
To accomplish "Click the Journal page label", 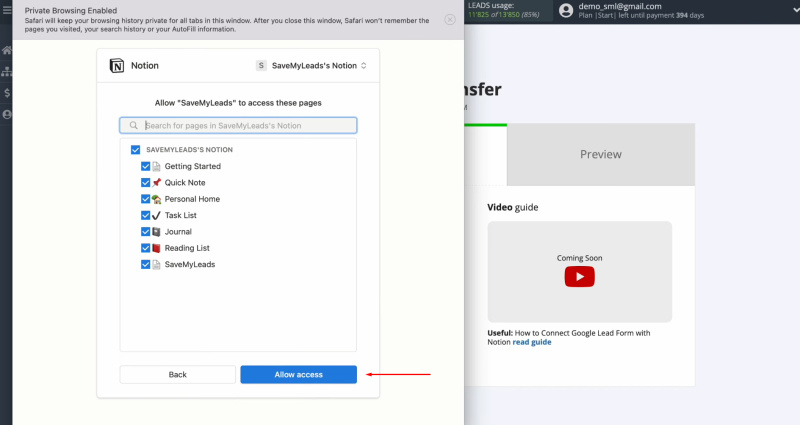I will click(x=178, y=232).
